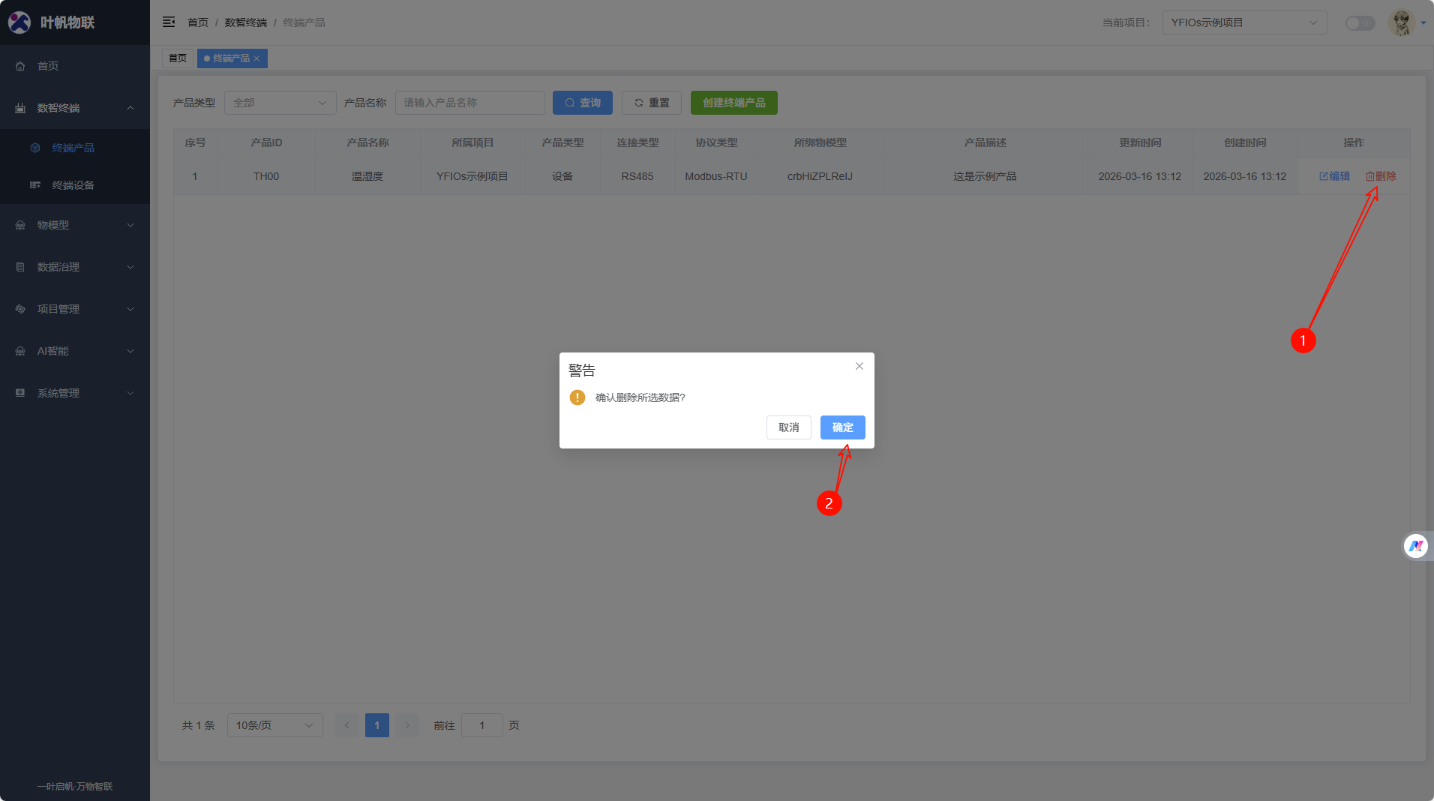The height and width of the screenshot is (801, 1434).
Task: Click the 产品名称 search input field
Action: click(469, 103)
